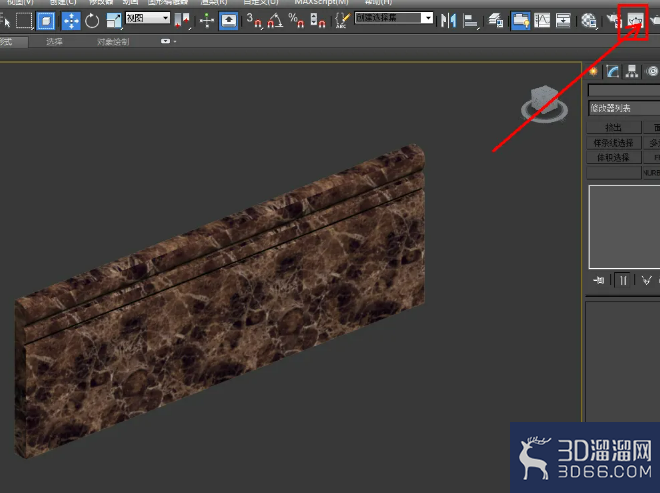Click the object name input field

624,91
